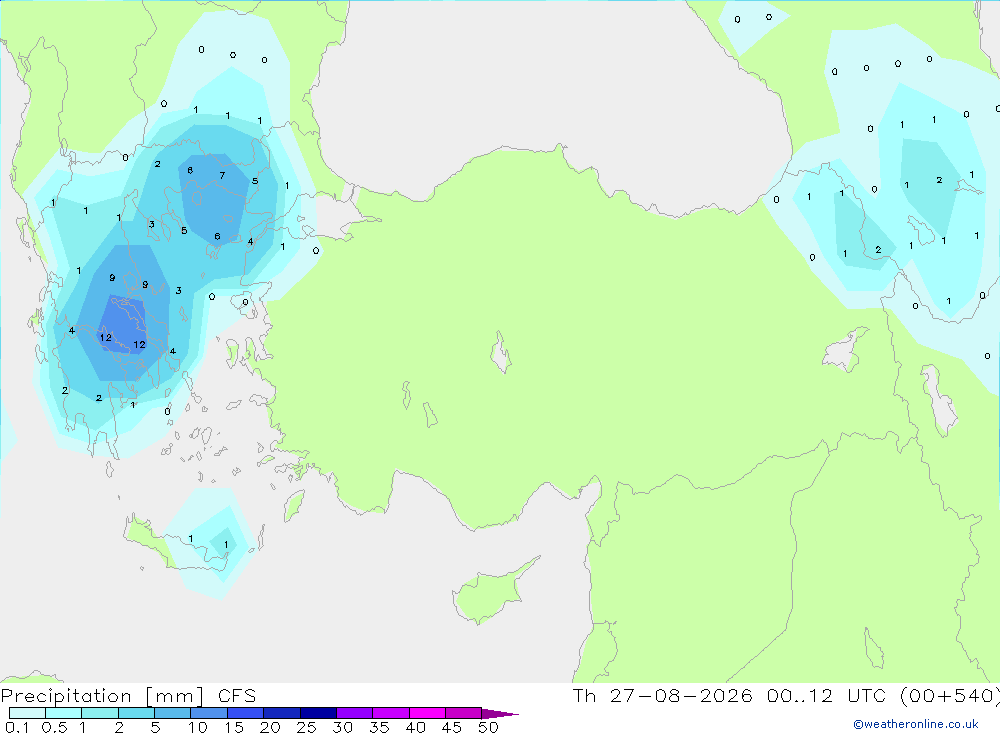
Task: Click the 'Precipitation [mm]' title text
Action: (103, 696)
